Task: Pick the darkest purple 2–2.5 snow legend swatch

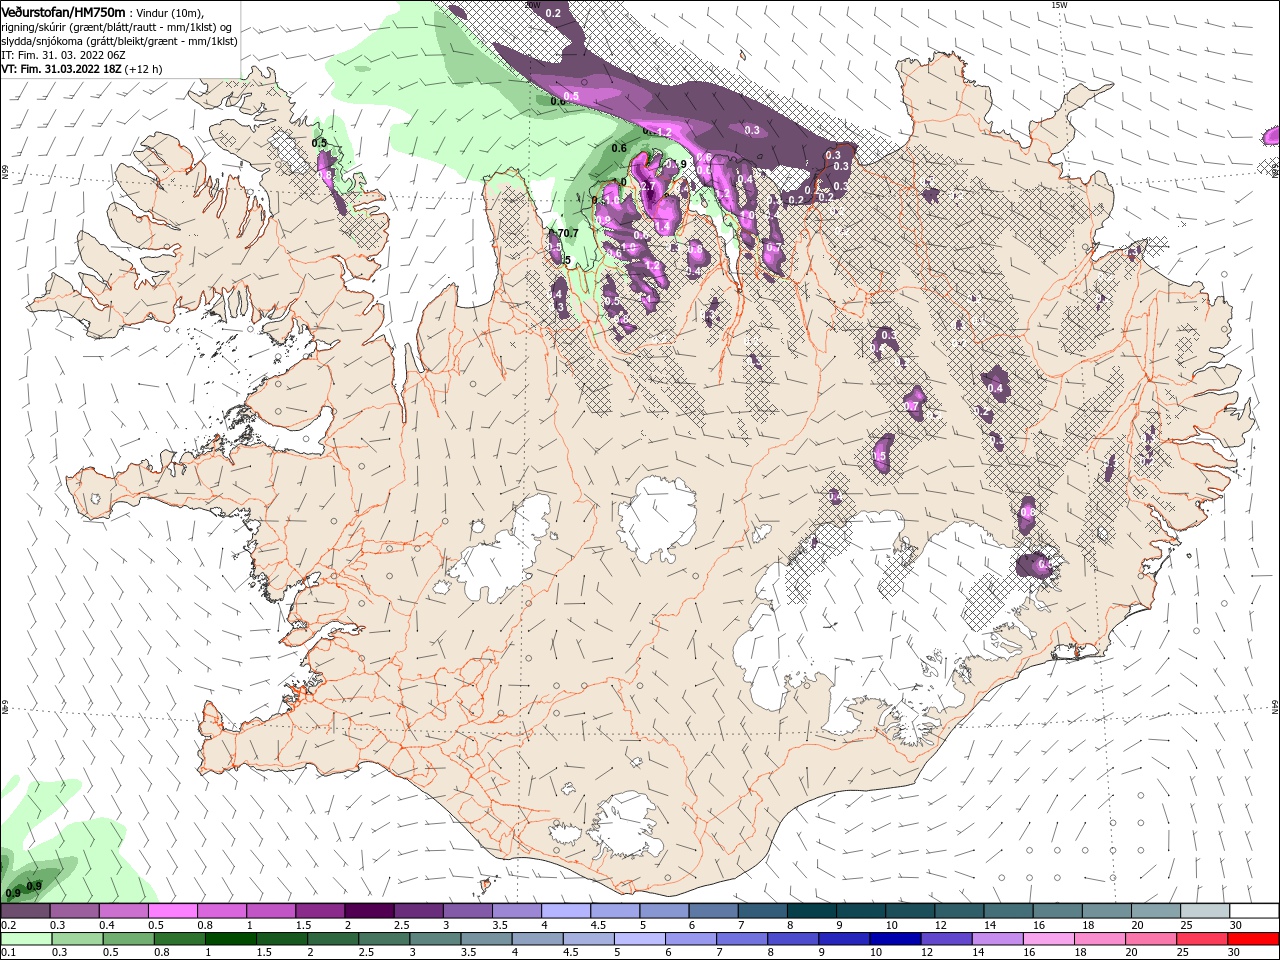Action: 369,911
